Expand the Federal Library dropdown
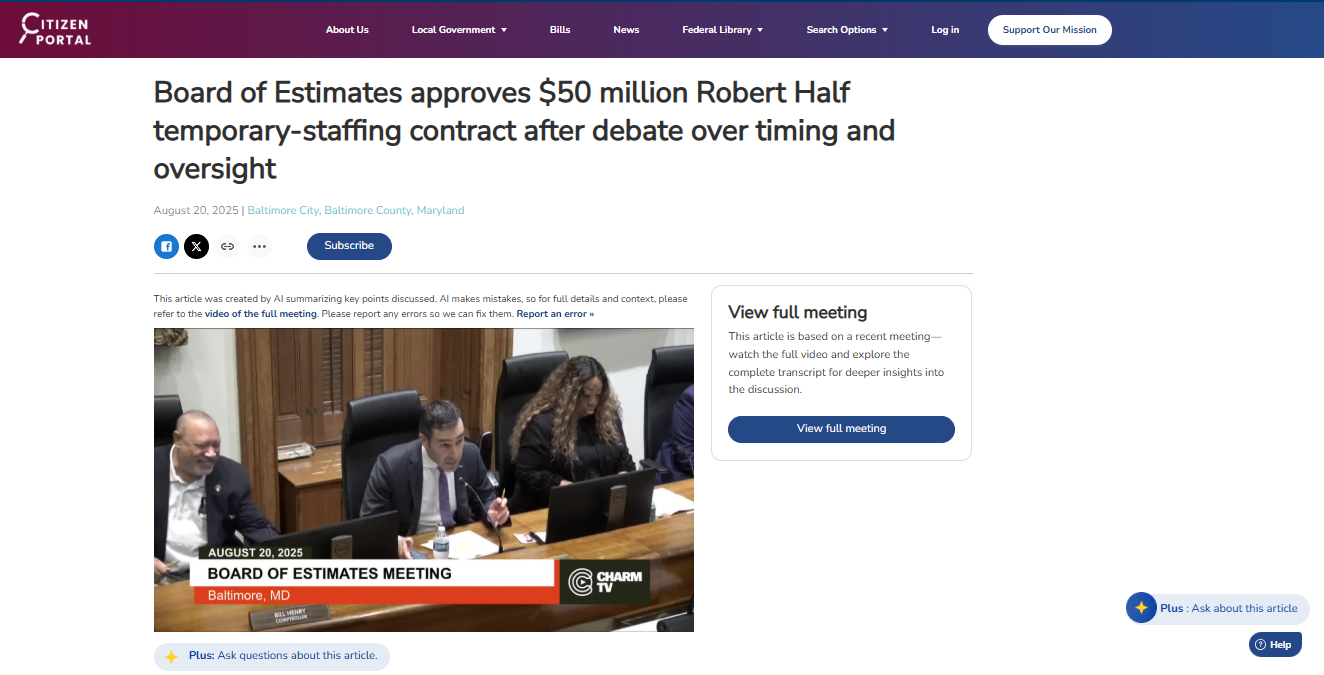The height and width of the screenshot is (675, 1324). pos(722,30)
